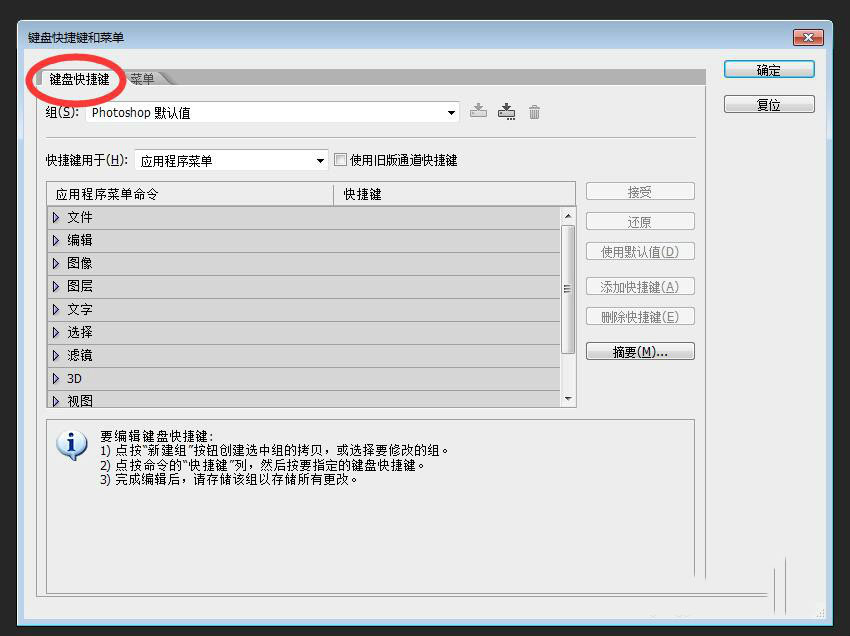Click the 接受 button
Image resolution: width=850 pixels, height=636 pixels.
pos(640,192)
